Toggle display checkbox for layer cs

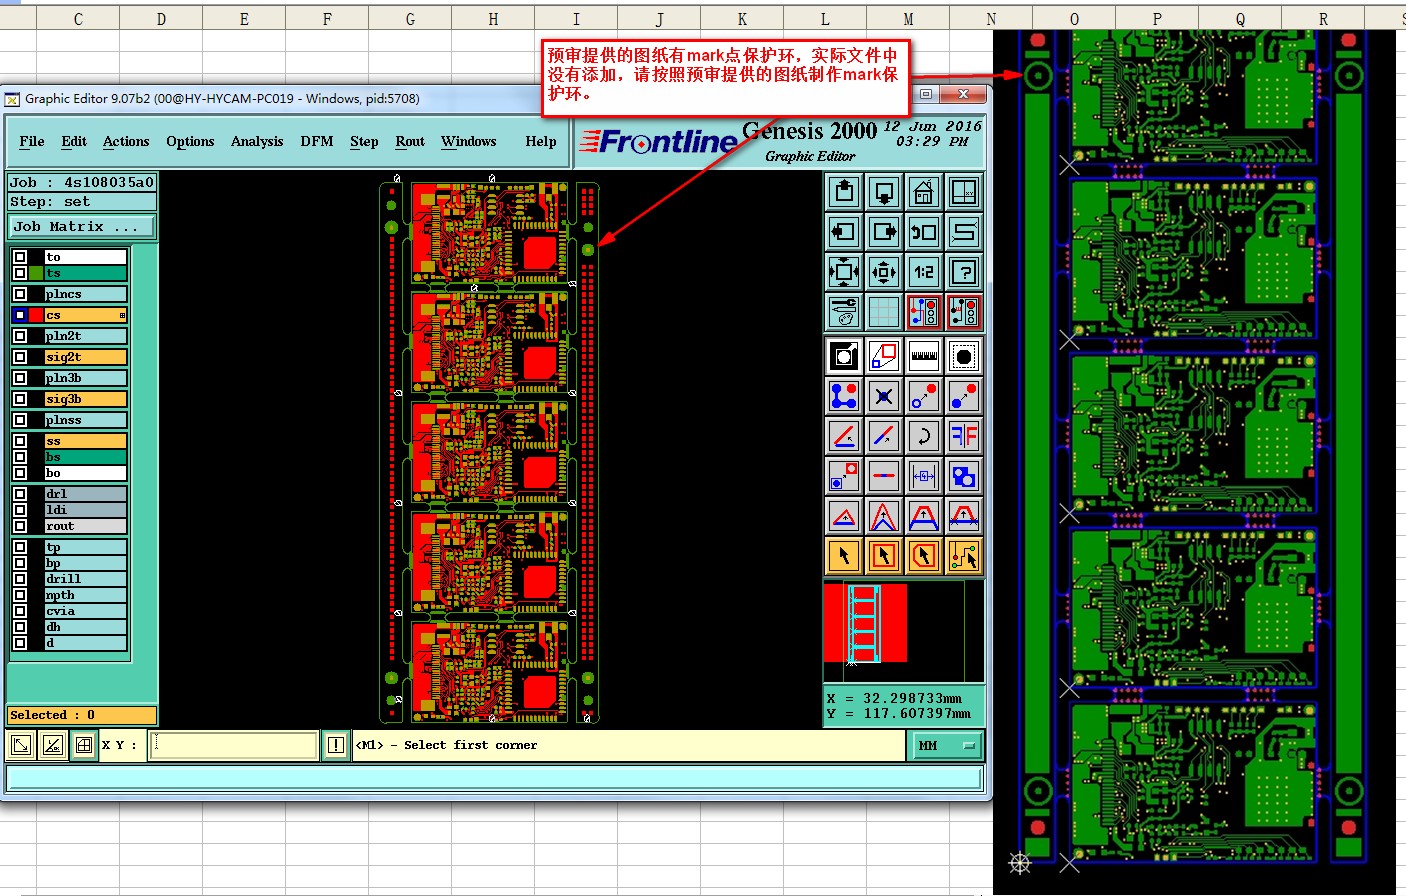20,315
